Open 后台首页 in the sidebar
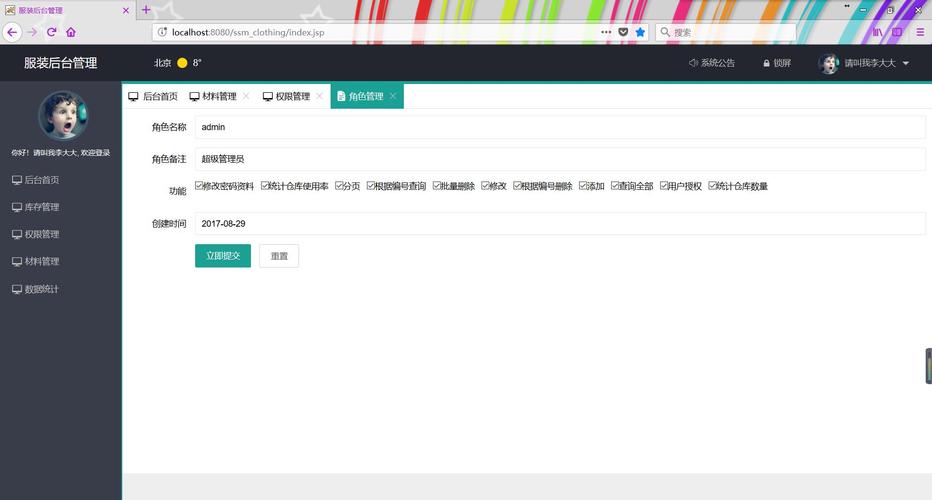The height and width of the screenshot is (500, 932). [36, 180]
